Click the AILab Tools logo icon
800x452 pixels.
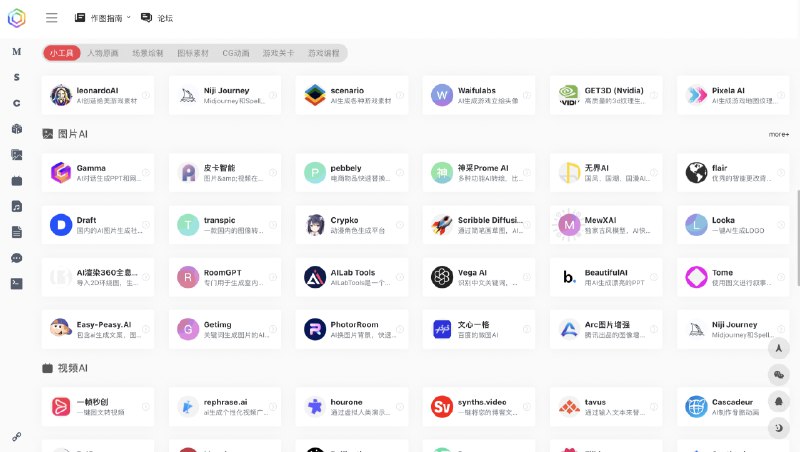pyautogui.click(x=315, y=277)
